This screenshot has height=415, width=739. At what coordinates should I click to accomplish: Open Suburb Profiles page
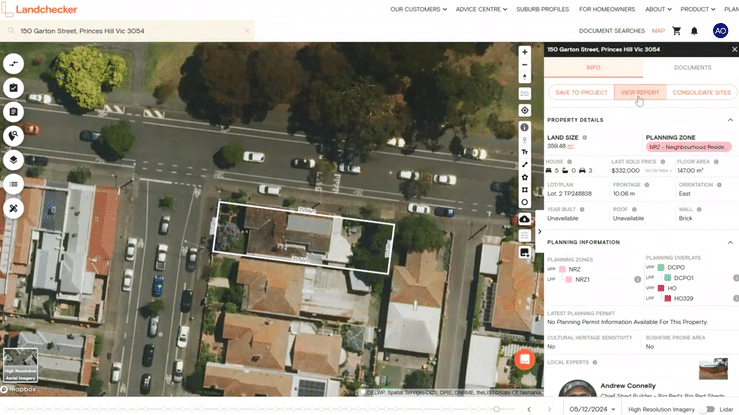tap(542, 9)
